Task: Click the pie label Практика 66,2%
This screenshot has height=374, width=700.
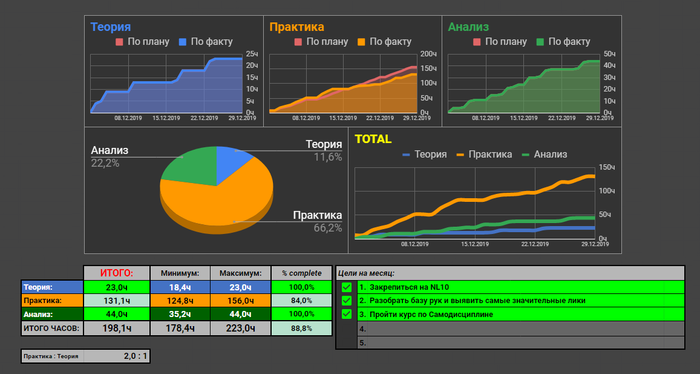Action: click(x=317, y=221)
